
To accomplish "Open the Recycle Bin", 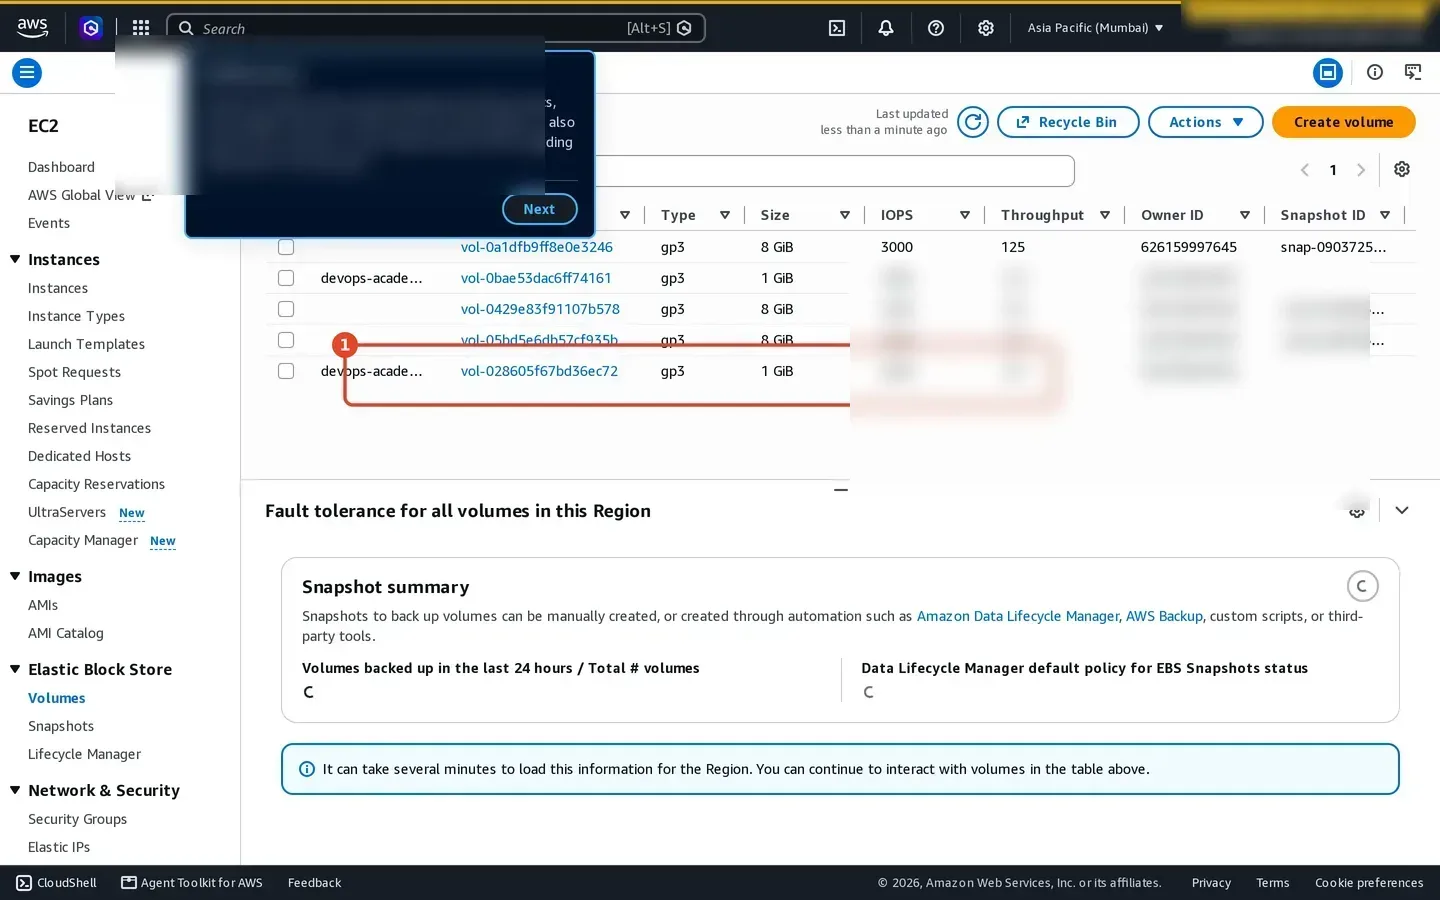I will point(1068,122).
